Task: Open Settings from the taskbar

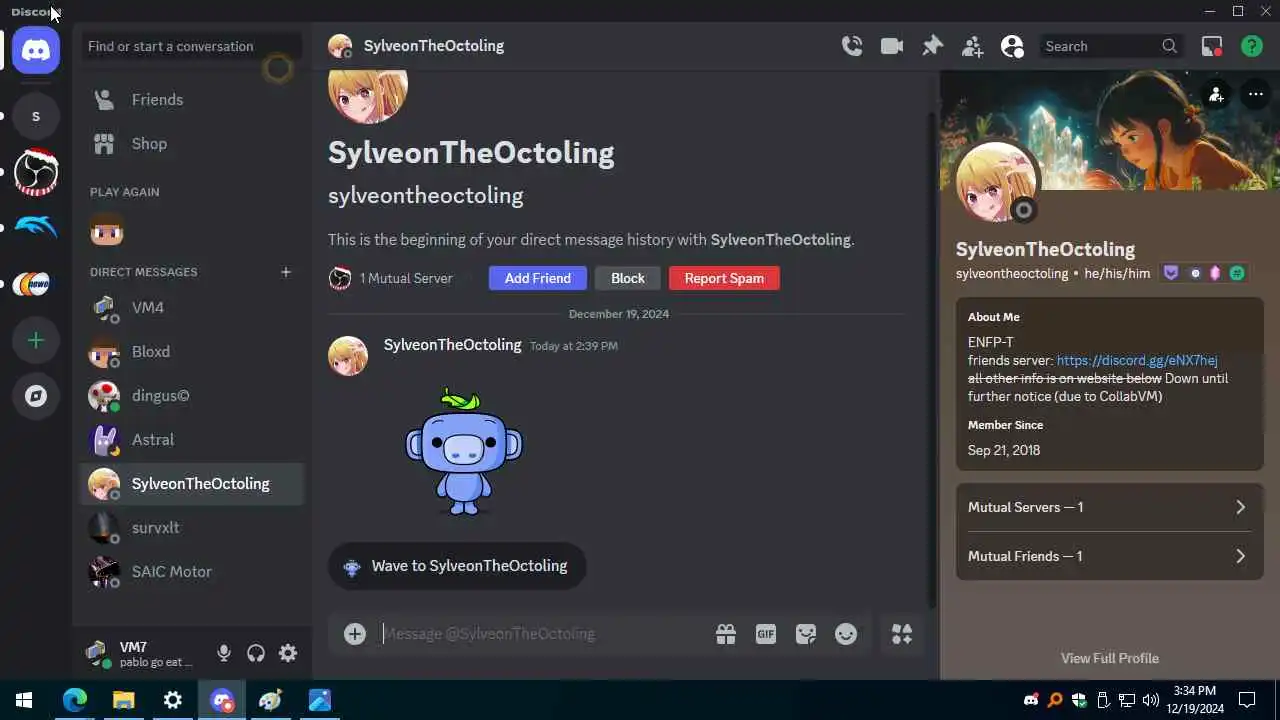Action: pos(173,700)
